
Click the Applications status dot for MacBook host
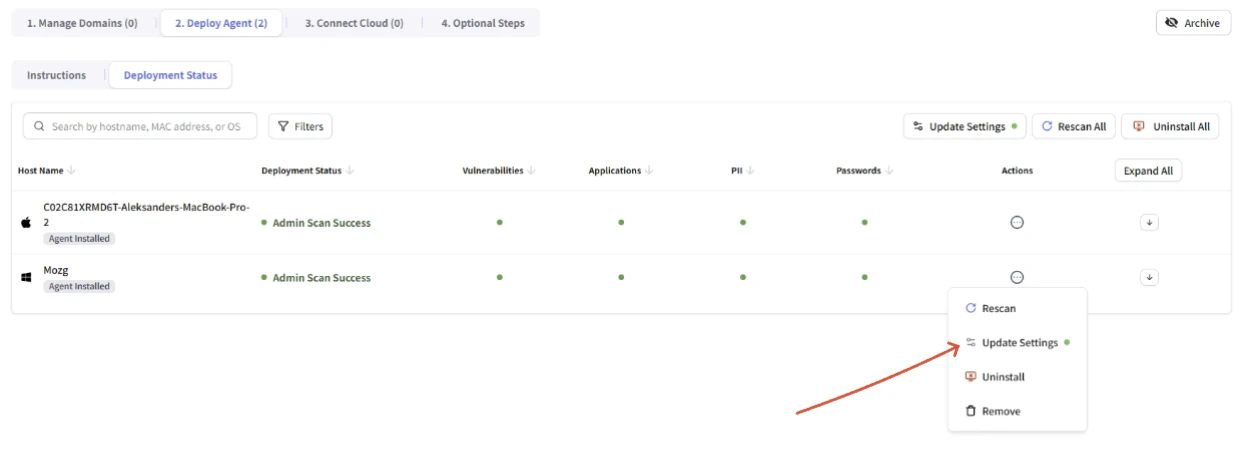point(621,222)
